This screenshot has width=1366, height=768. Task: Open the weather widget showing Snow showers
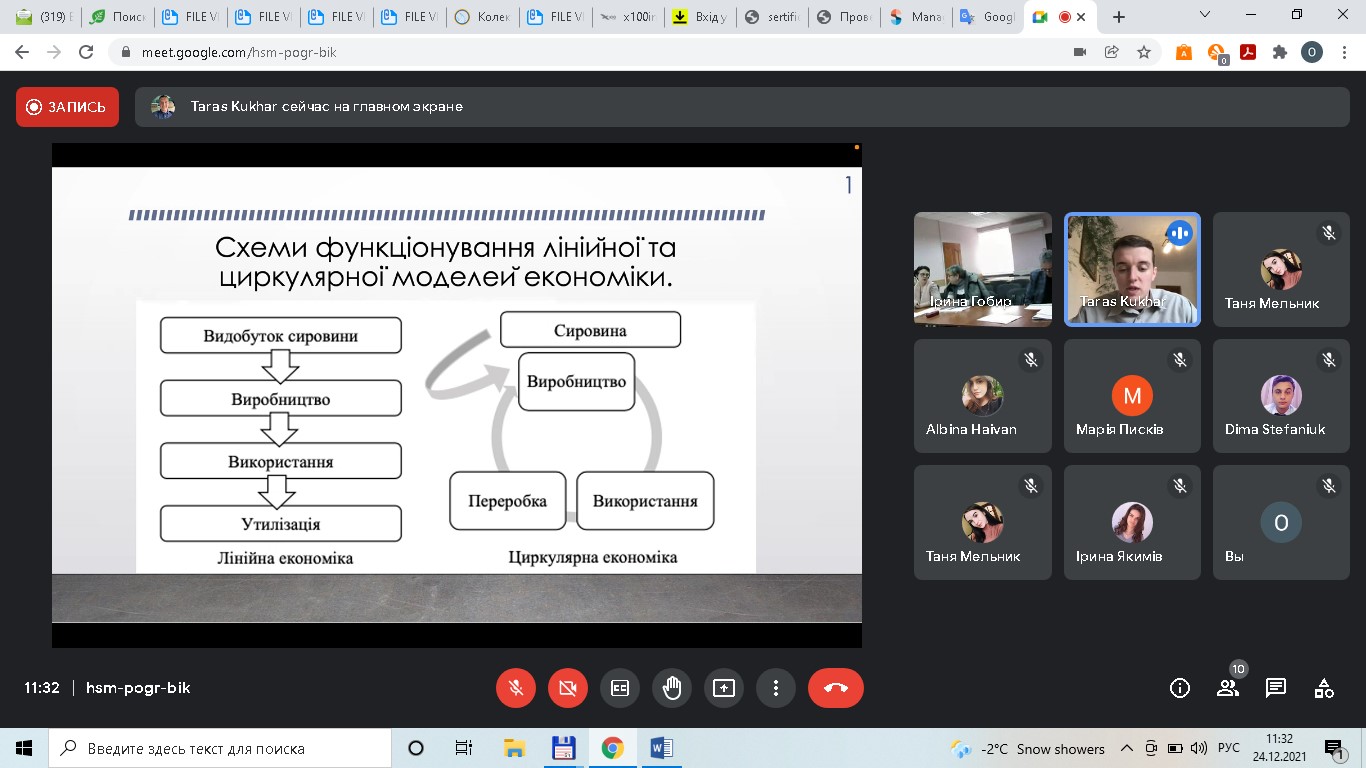tap(1028, 748)
